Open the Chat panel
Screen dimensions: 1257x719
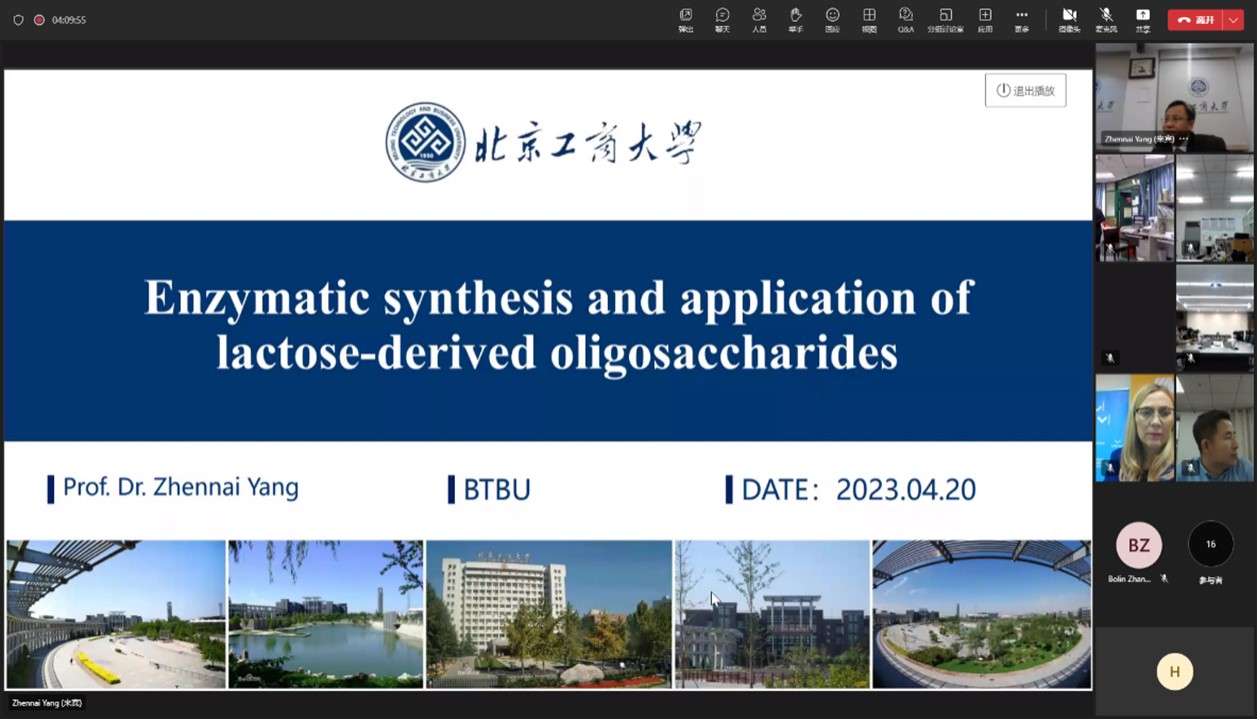(x=722, y=18)
